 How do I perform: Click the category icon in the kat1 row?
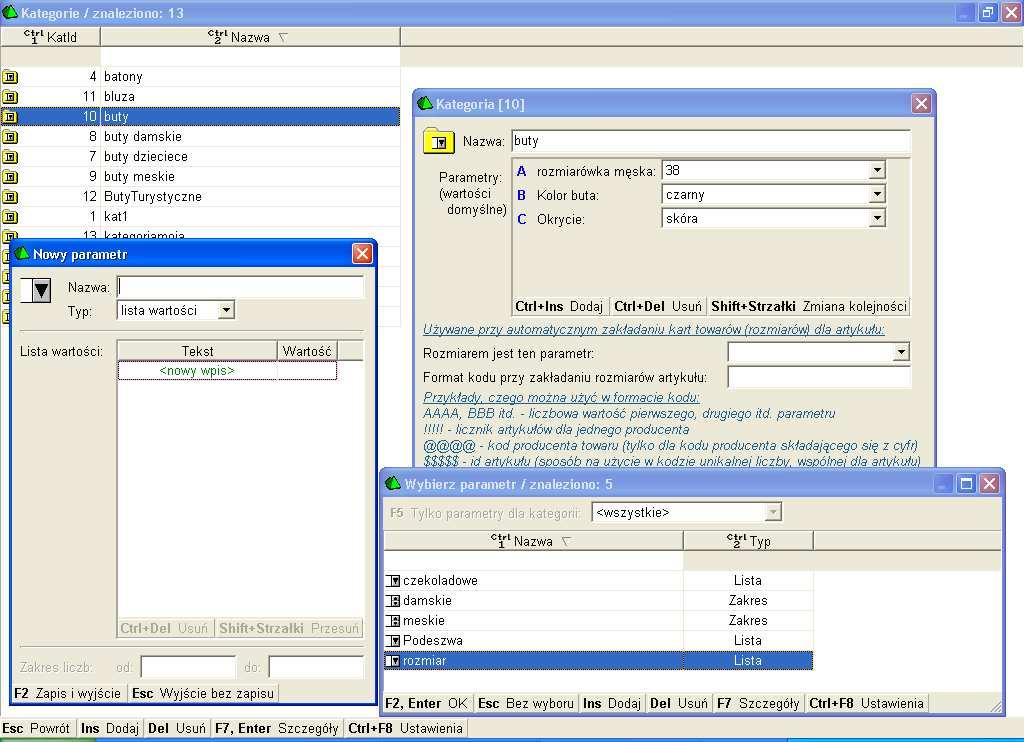[10, 217]
